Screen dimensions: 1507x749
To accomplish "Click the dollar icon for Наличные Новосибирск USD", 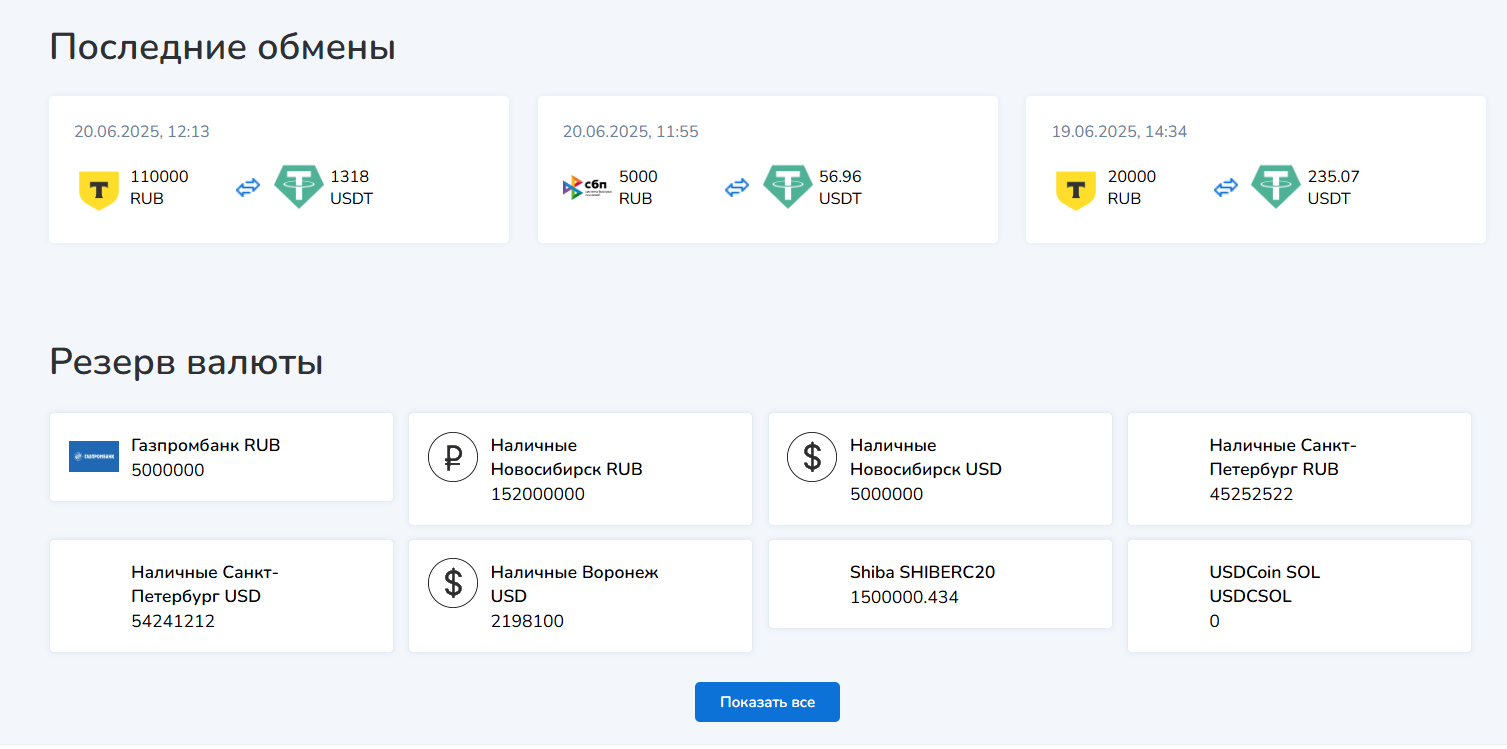I will pyautogui.click(x=812, y=458).
